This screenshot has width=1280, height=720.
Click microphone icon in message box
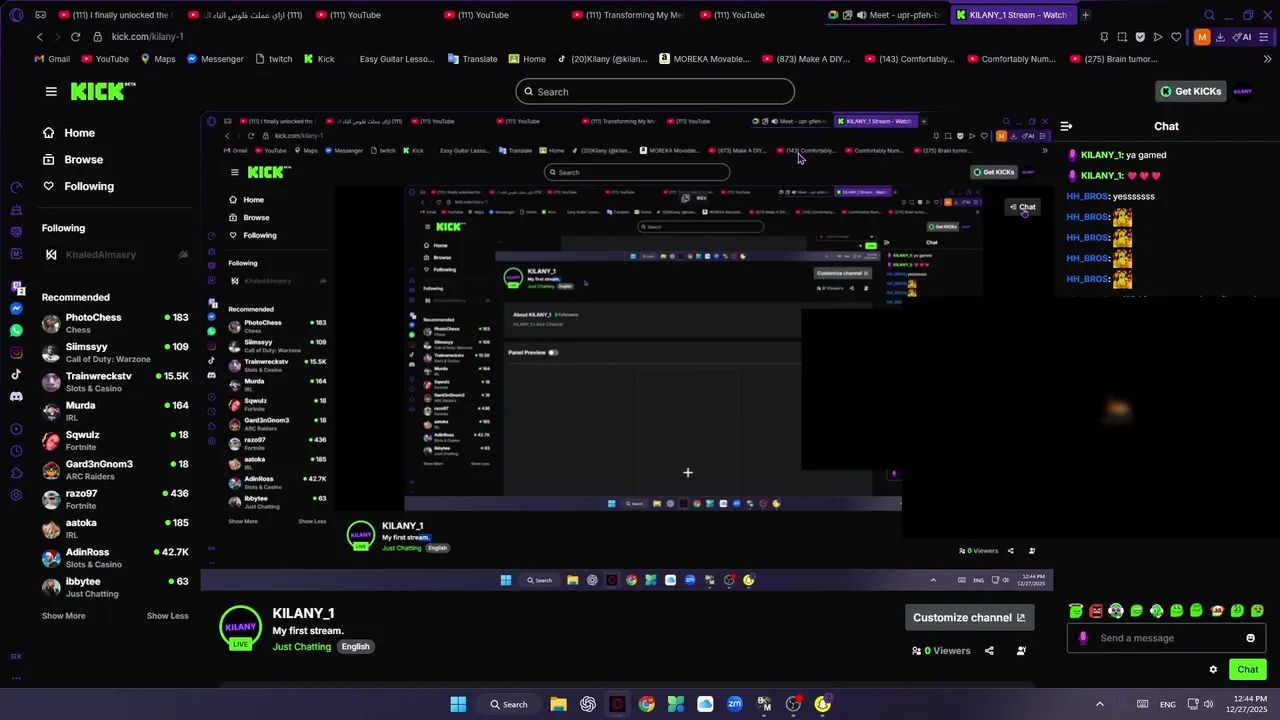[x=1083, y=638]
